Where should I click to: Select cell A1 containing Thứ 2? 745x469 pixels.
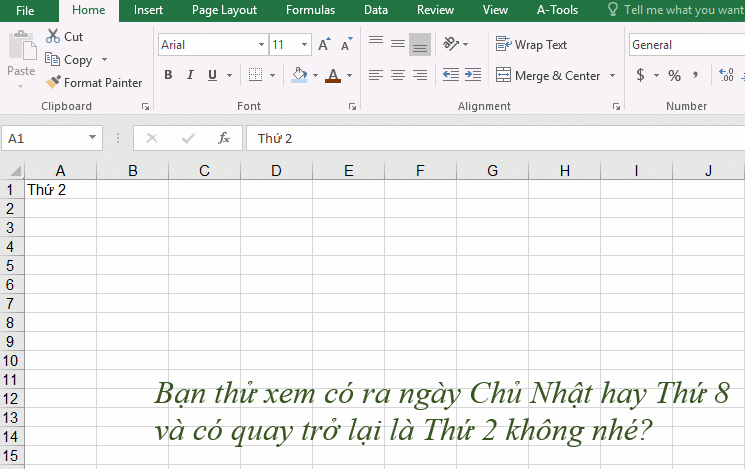[60, 189]
